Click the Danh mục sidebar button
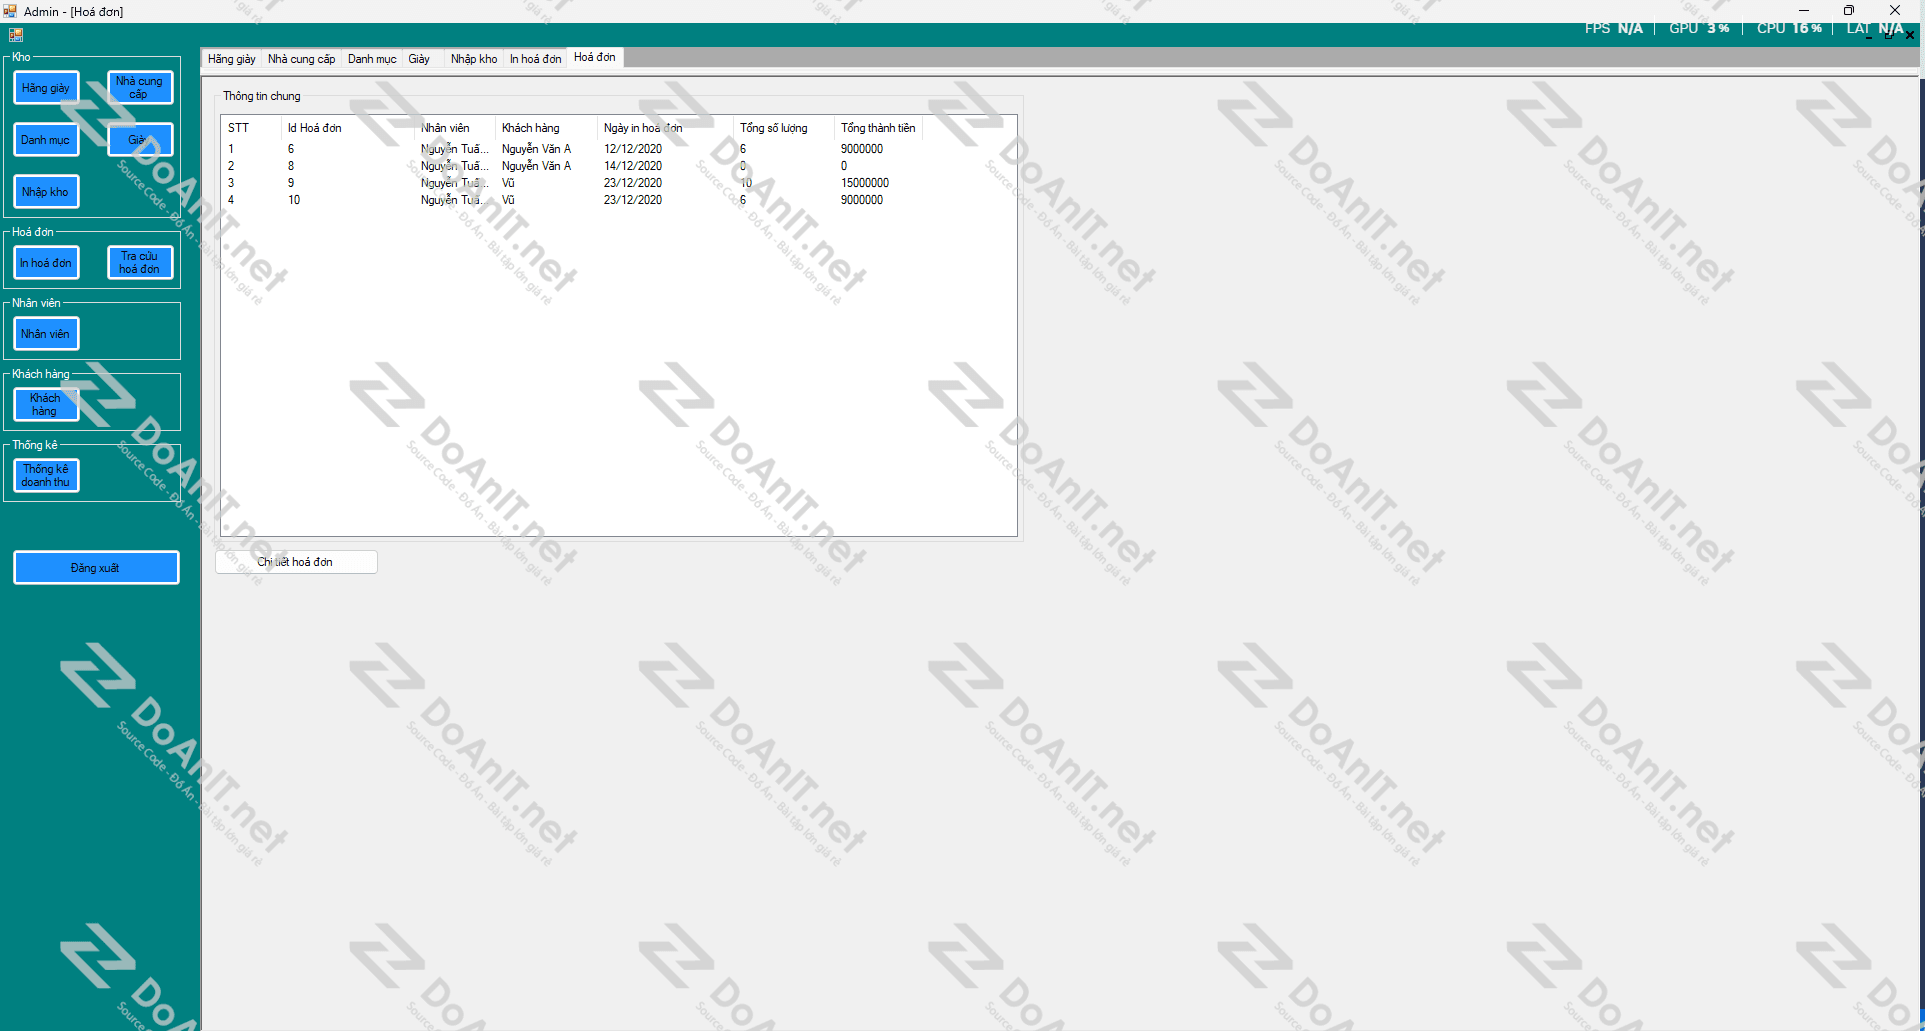 click(x=46, y=140)
